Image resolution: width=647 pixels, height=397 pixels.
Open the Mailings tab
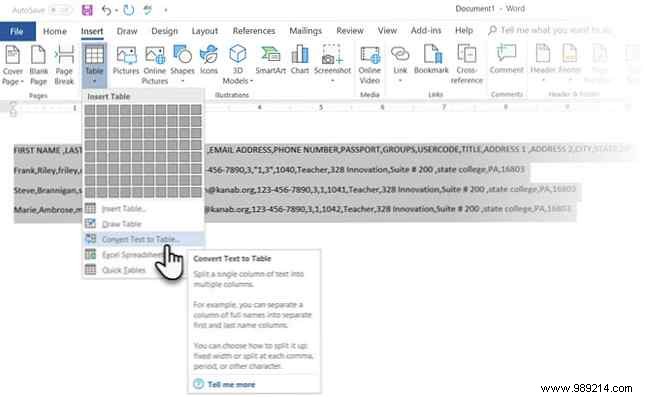point(305,31)
